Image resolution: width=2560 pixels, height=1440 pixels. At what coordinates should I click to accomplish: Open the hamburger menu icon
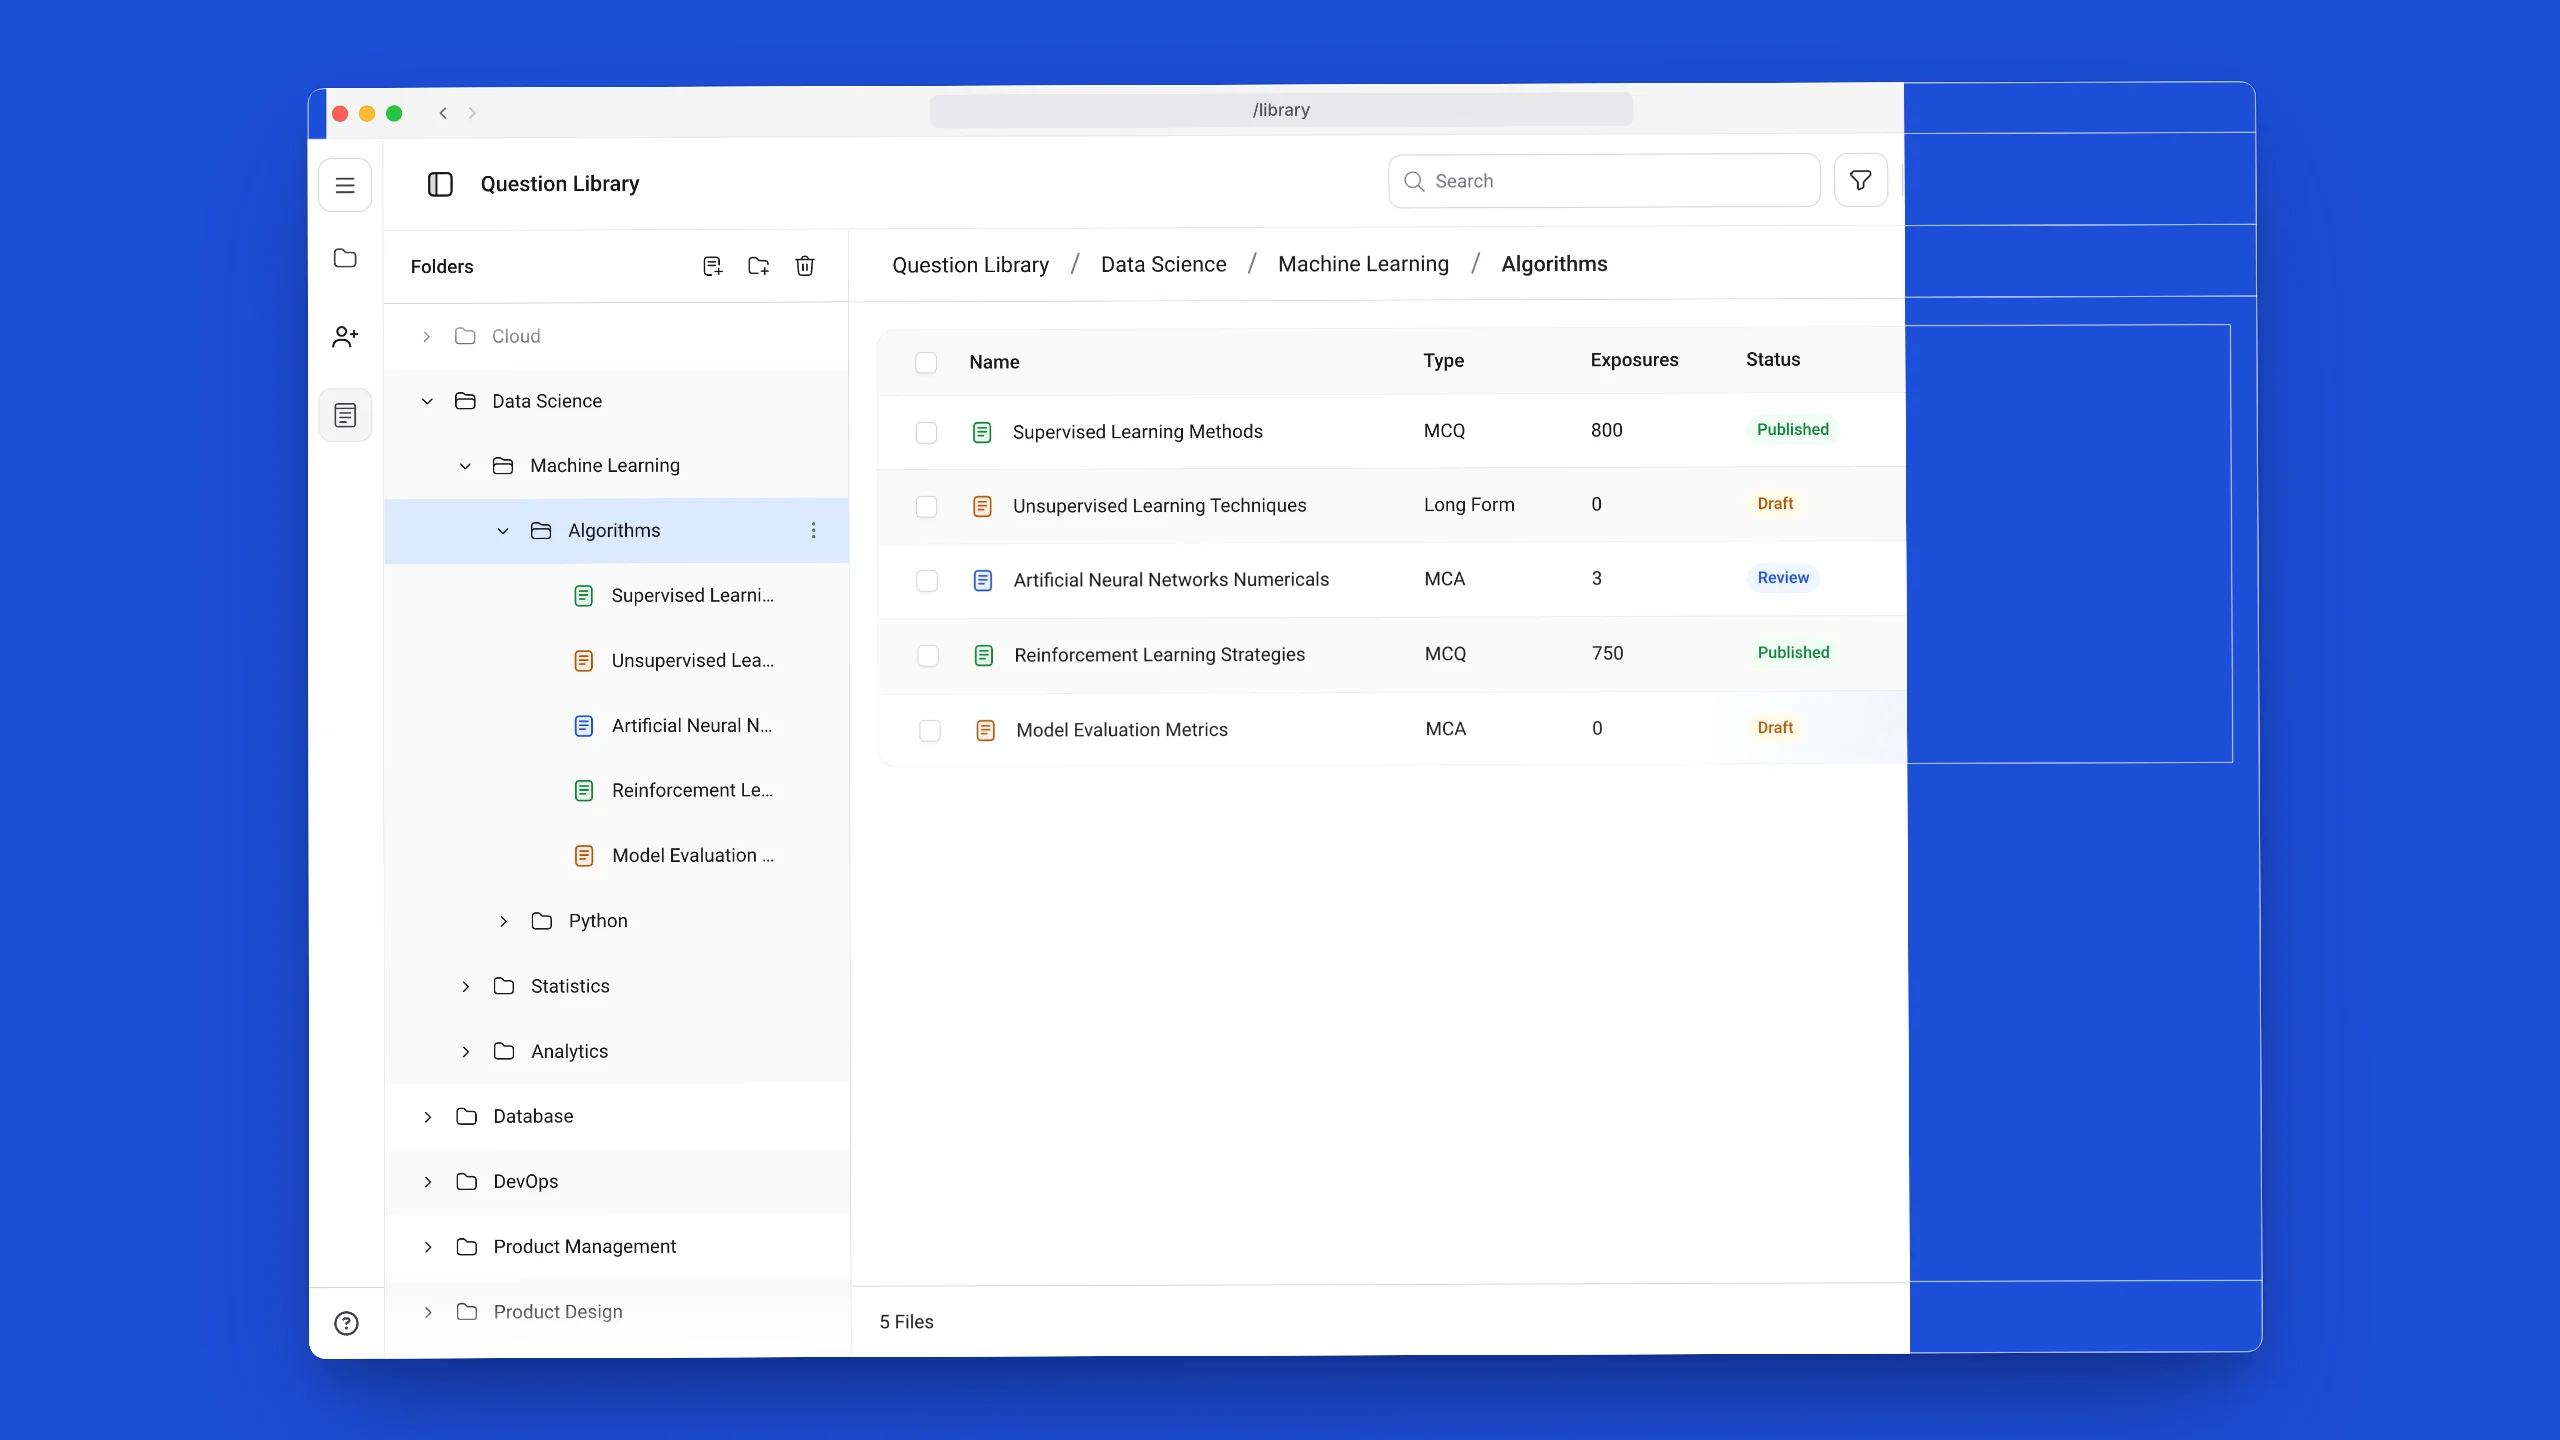click(345, 185)
